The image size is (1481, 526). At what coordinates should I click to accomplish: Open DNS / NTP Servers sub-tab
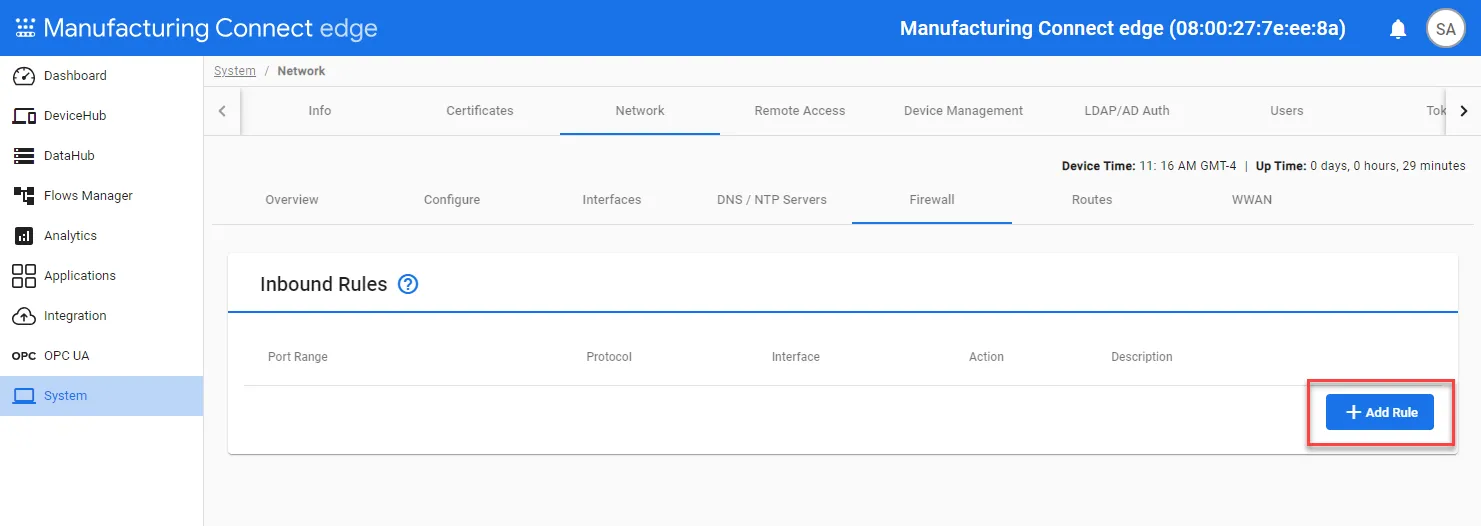(x=772, y=200)
